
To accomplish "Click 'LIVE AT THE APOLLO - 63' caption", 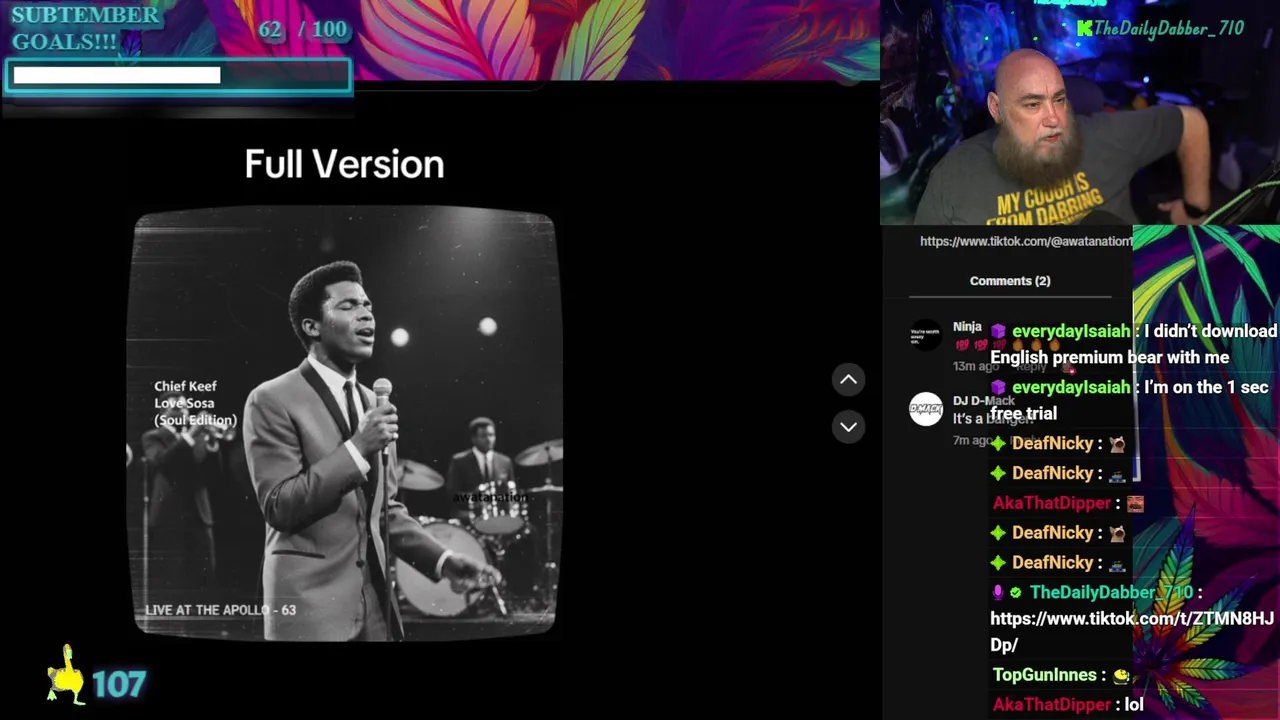I will click(x=220, y=610).
